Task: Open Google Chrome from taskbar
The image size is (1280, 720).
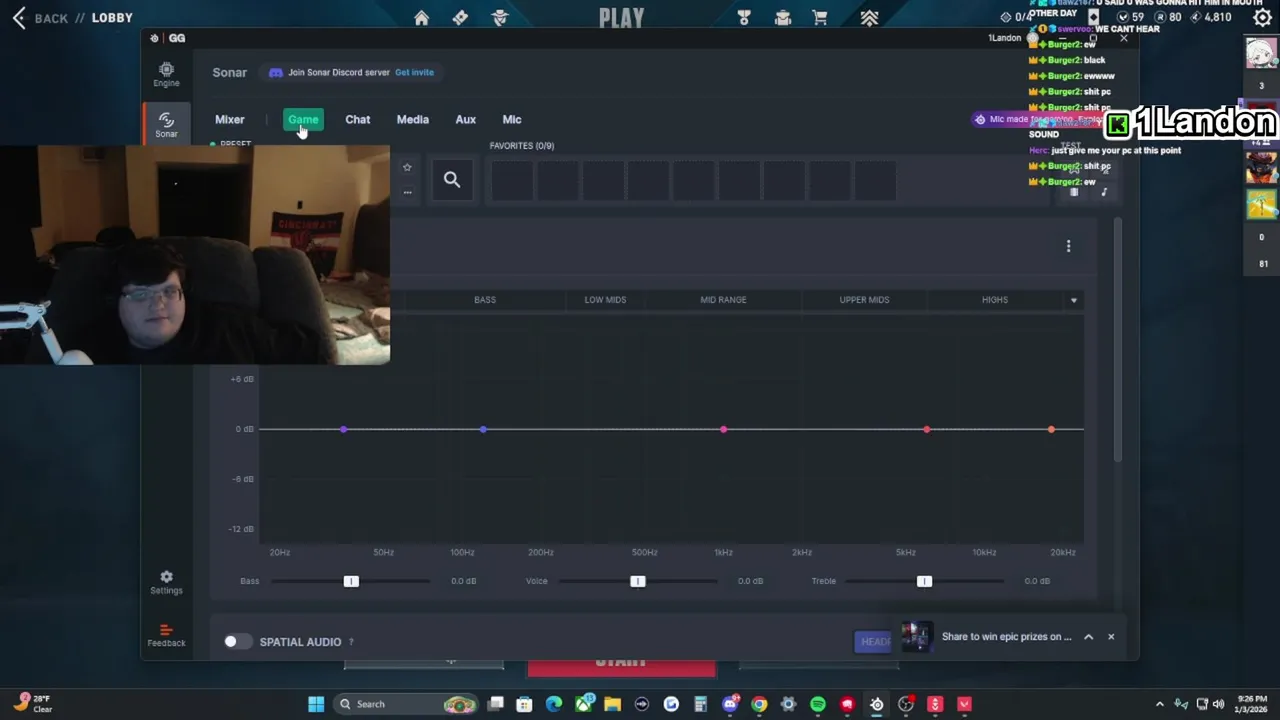Action: pyautogui.click(x=759, y=704)
